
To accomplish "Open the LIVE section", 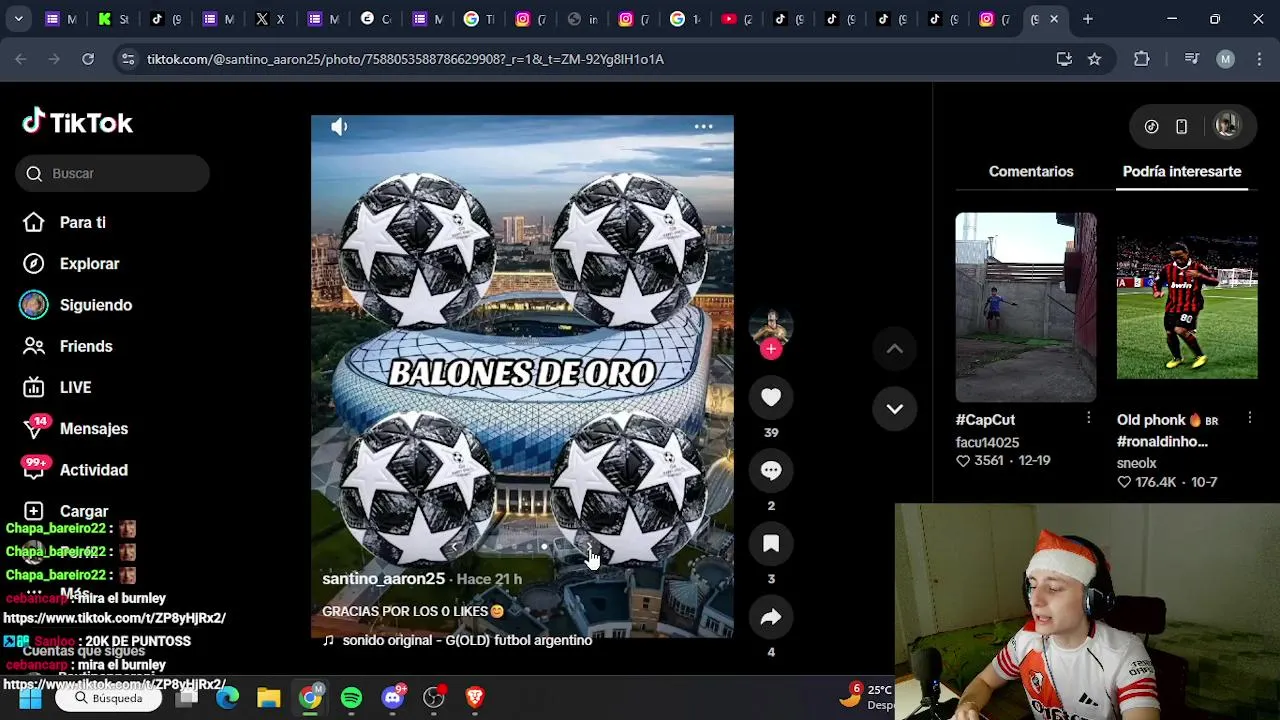I will click(75, 387).
